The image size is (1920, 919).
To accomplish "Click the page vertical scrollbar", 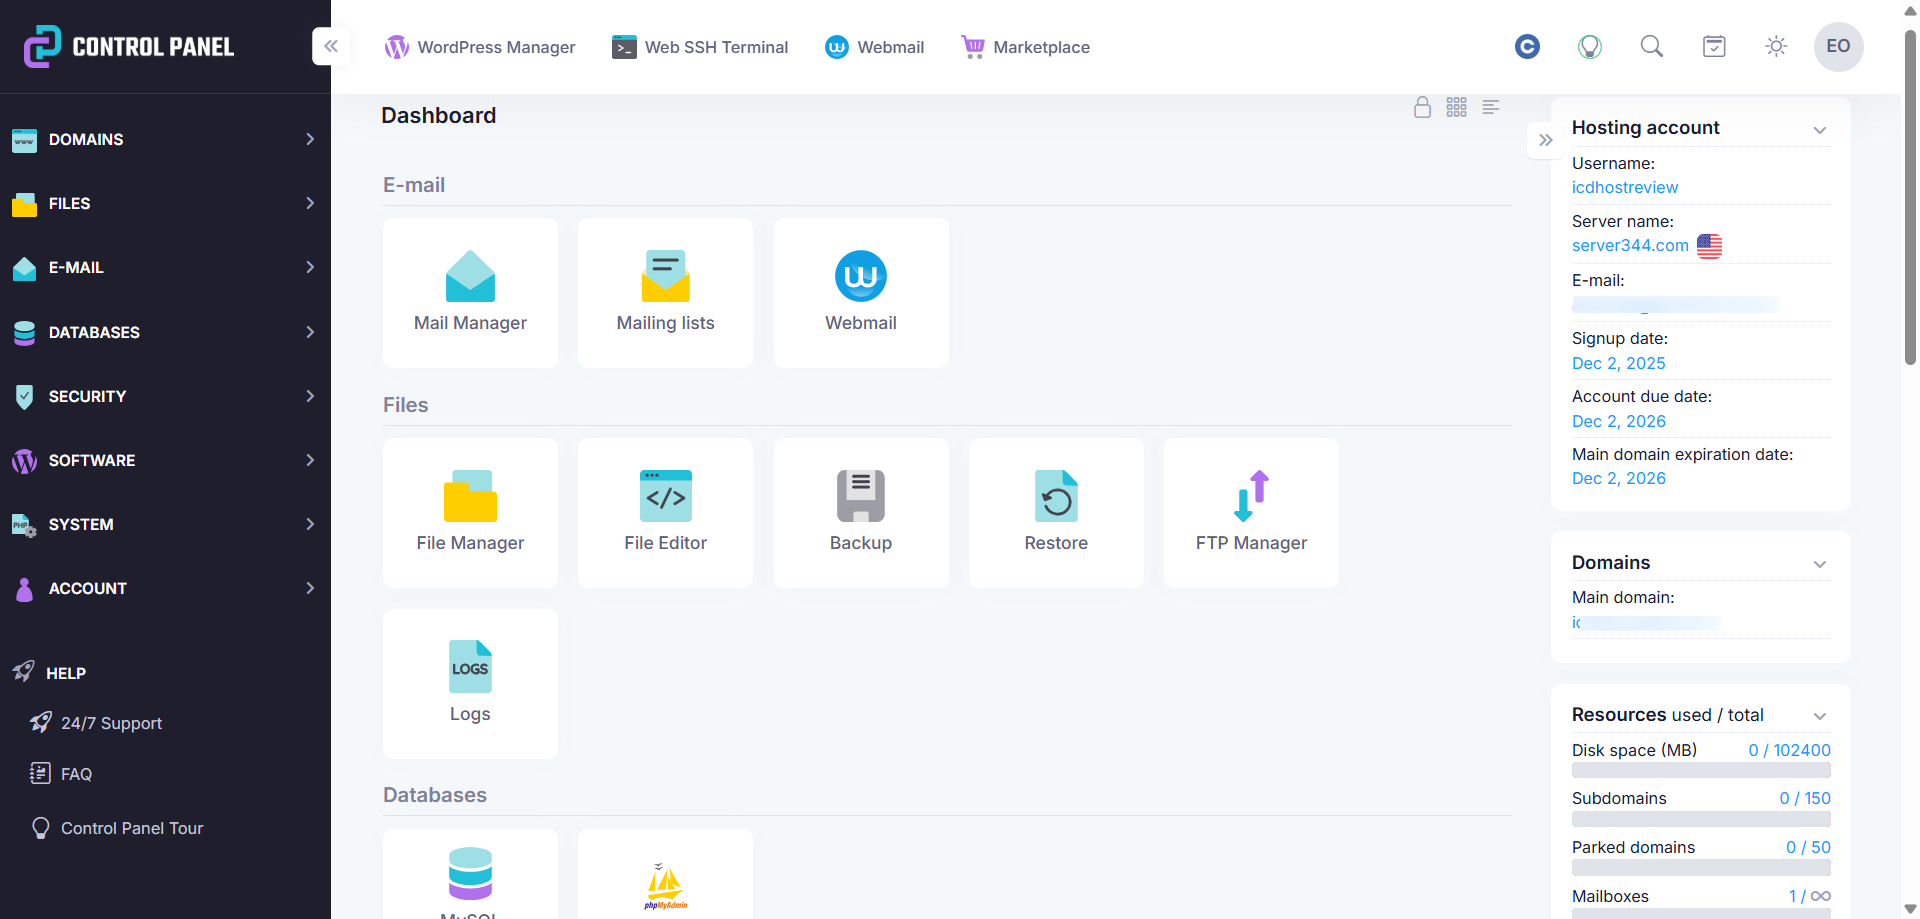I will pyautogui.click(x=1910, y=198).
